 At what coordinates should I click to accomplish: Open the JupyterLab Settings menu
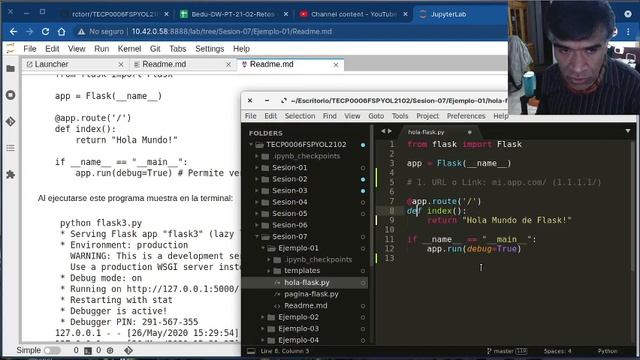pyautogui.click(x=209, y=49)
